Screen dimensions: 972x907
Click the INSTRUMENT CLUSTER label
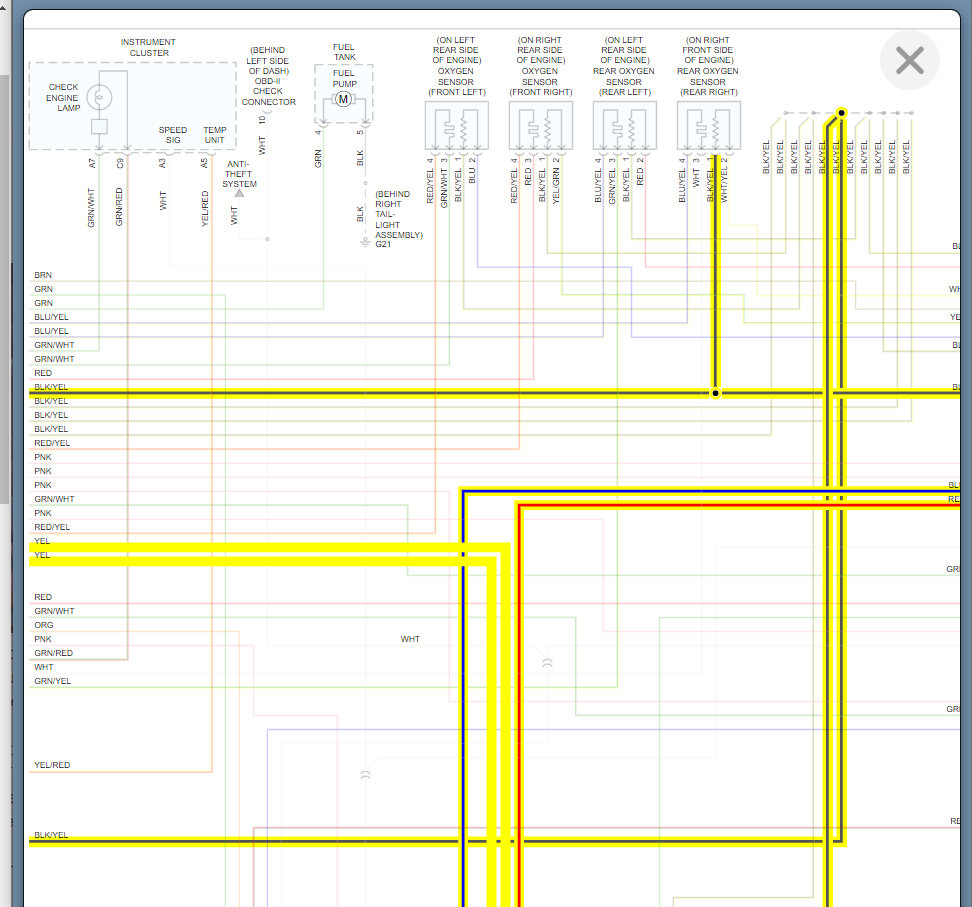point(148,47)
